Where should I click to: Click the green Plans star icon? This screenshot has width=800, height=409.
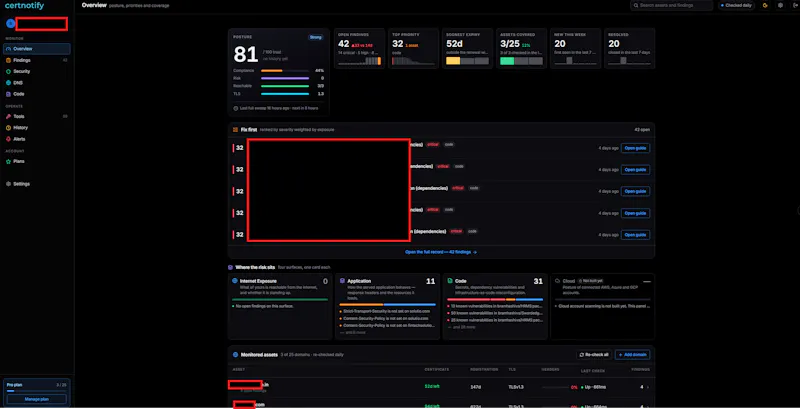8,161
